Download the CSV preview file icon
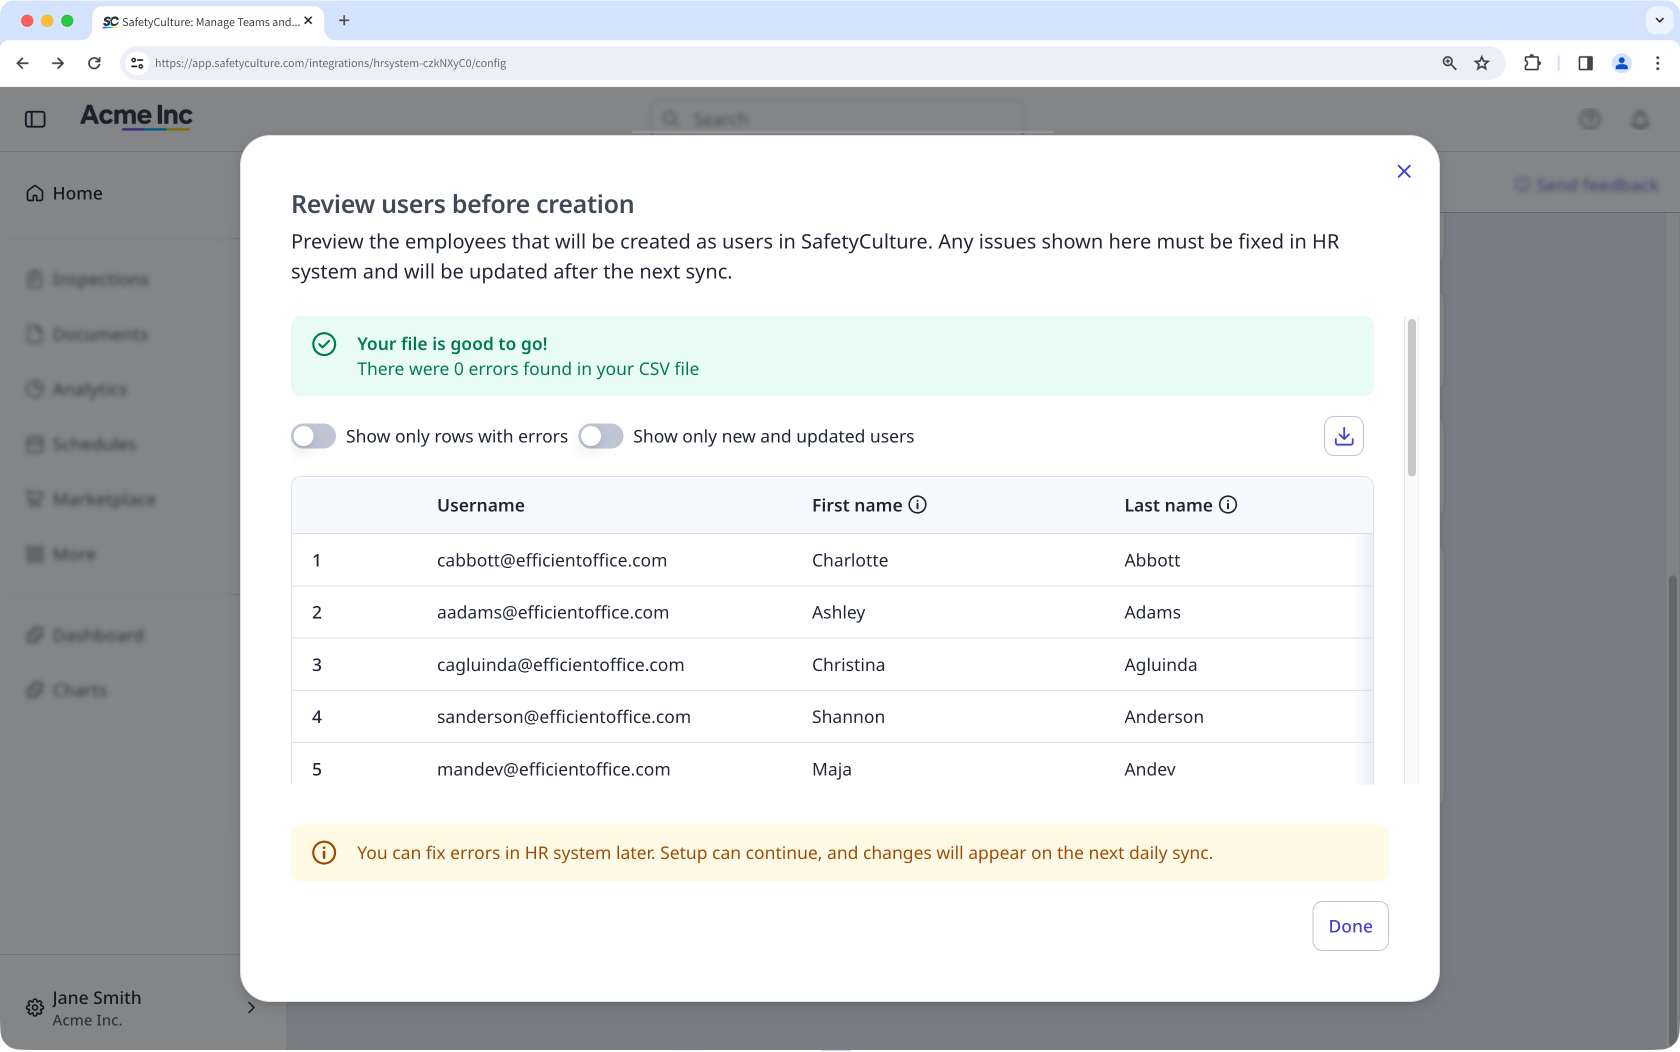 pos(1344,436)
